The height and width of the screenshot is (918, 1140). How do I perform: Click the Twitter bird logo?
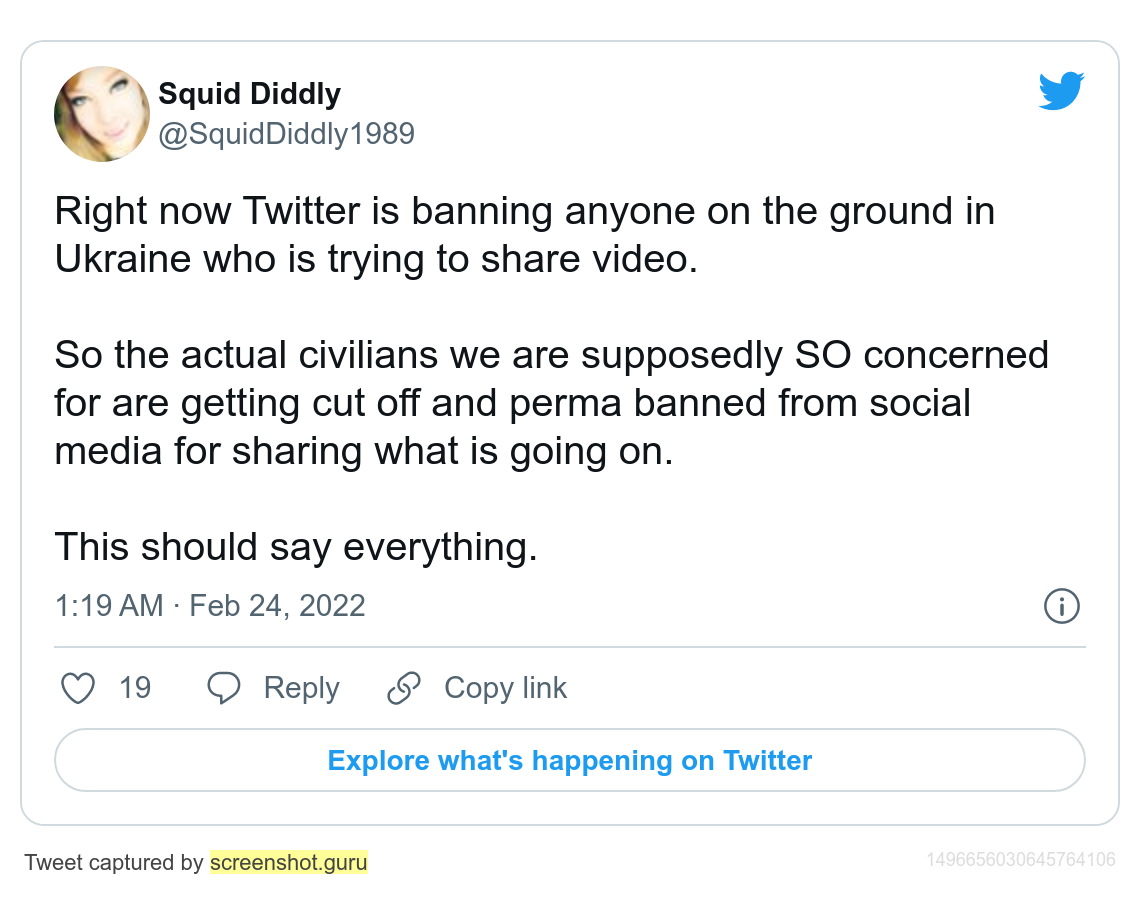click(1061, 91)
